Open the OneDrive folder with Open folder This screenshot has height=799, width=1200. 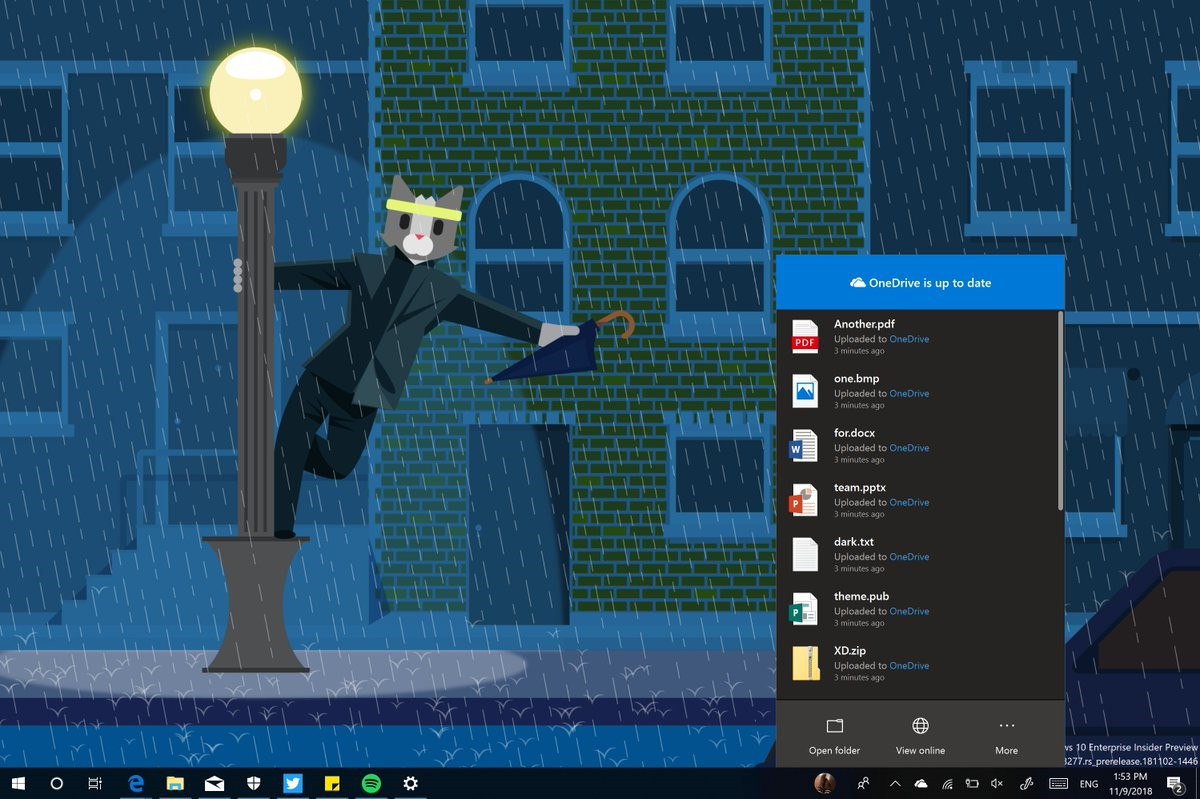click(x=835, y=735)
